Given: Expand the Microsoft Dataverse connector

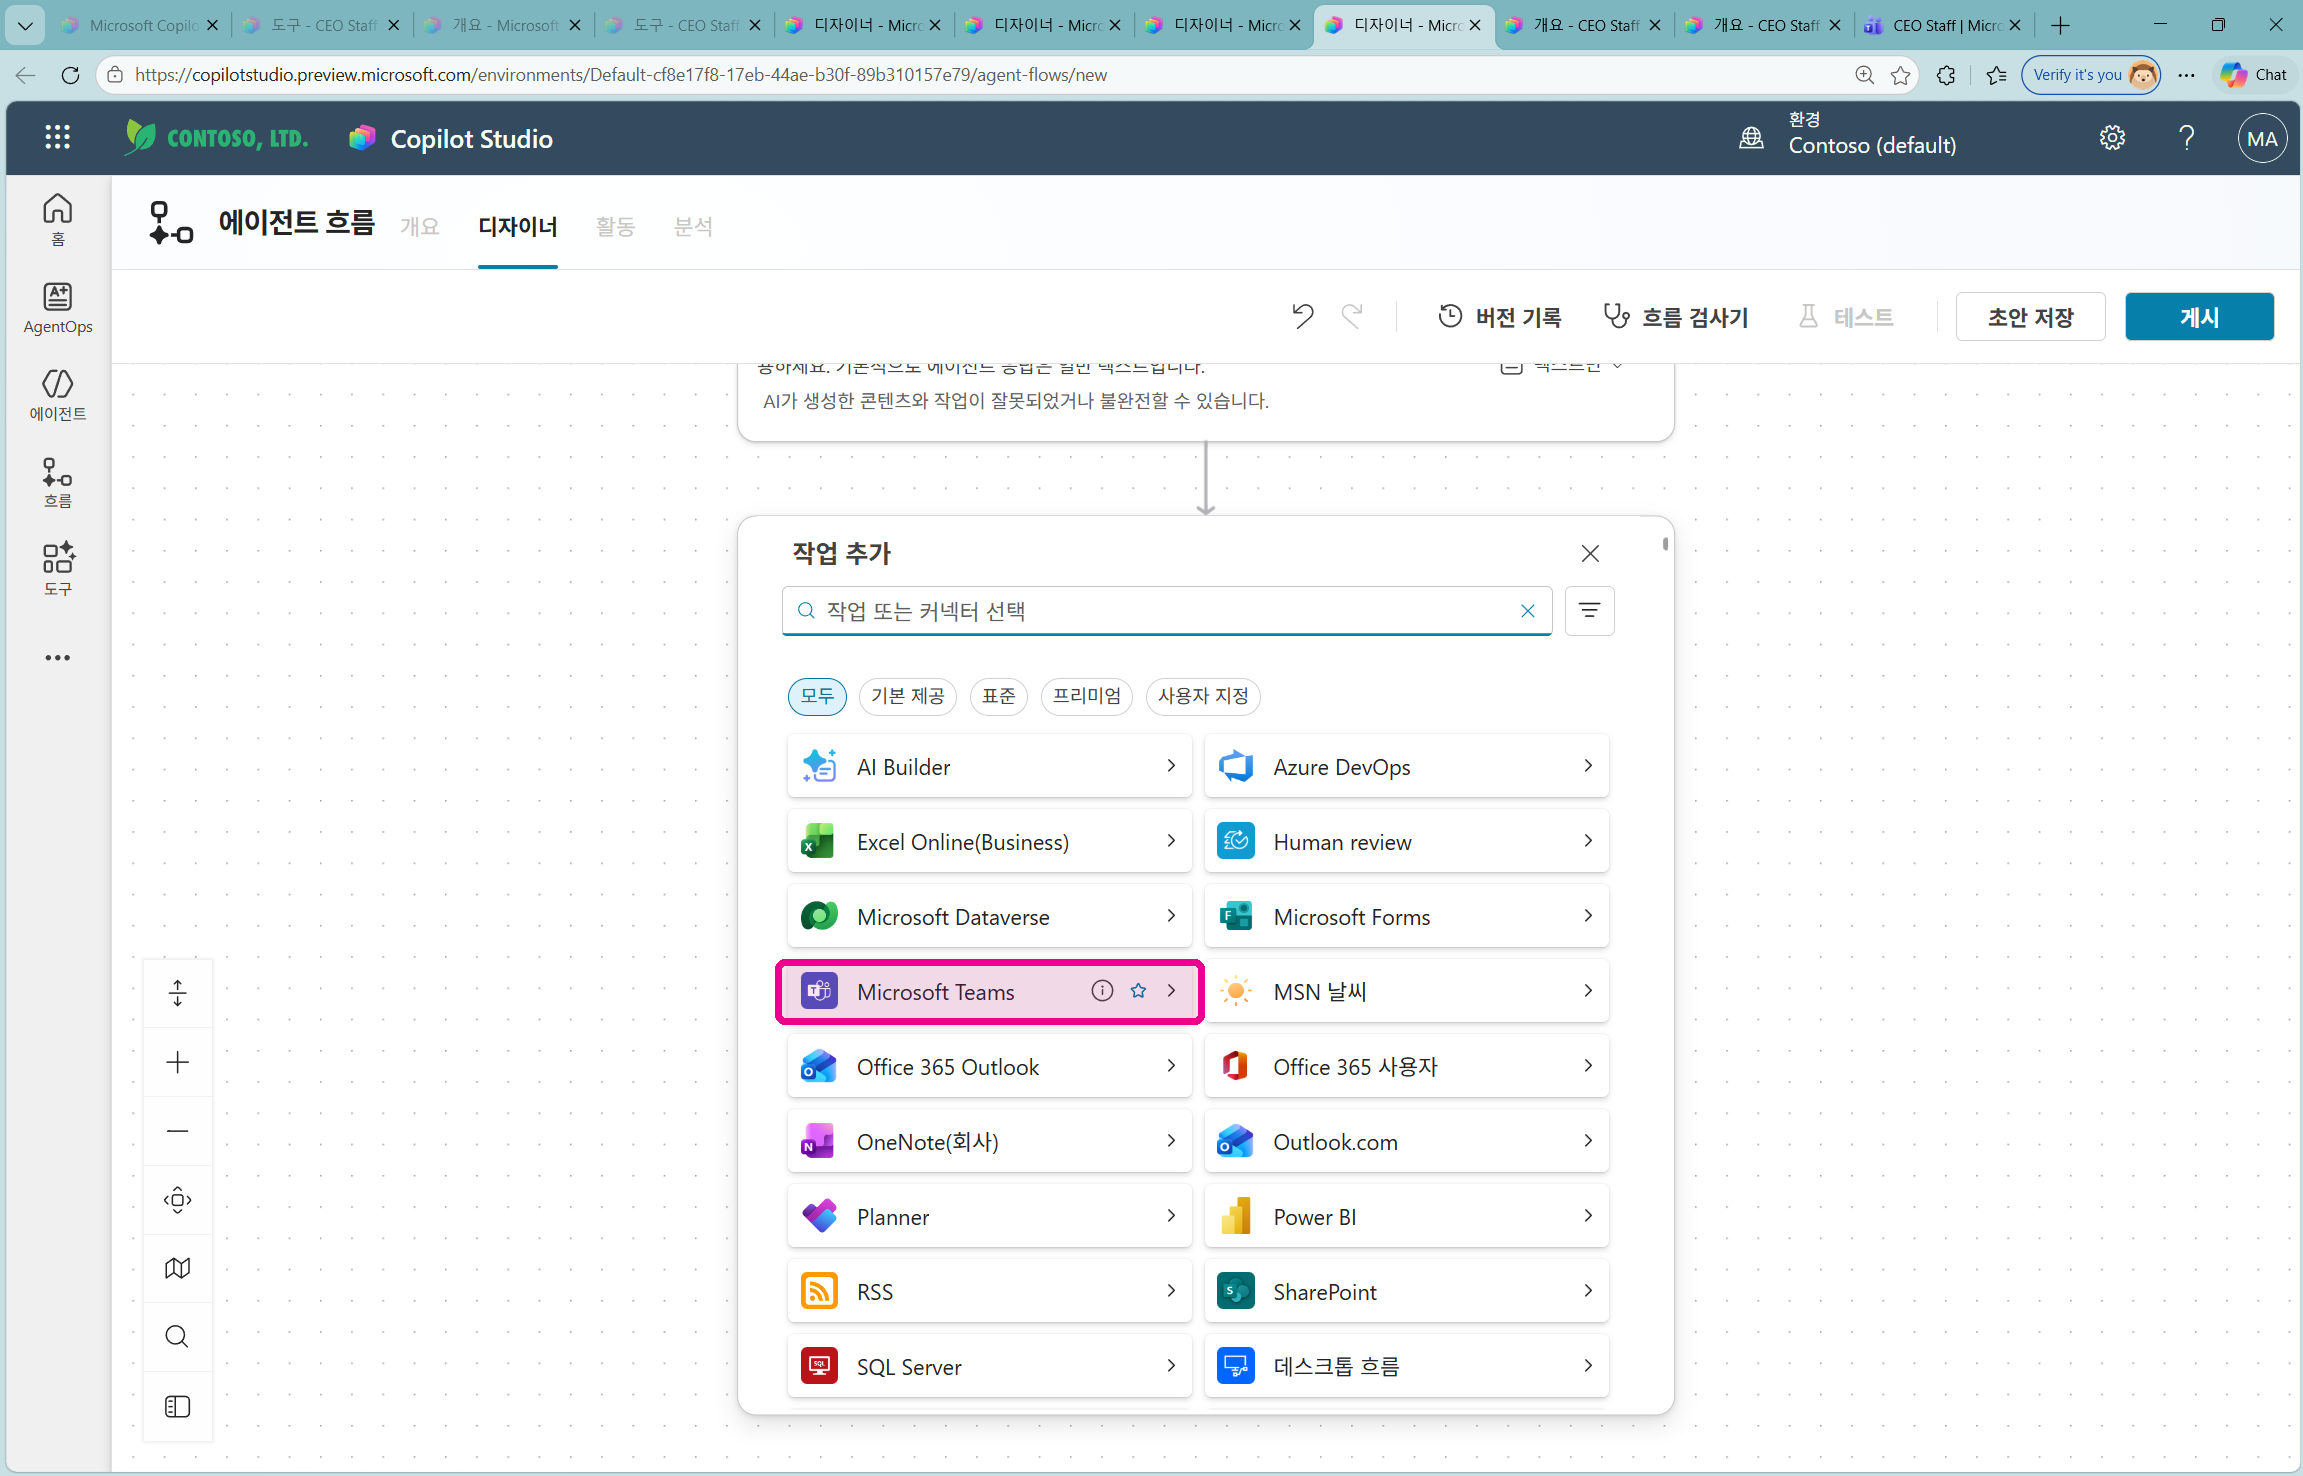Looking at the screenshot, I should coord(990,916).
